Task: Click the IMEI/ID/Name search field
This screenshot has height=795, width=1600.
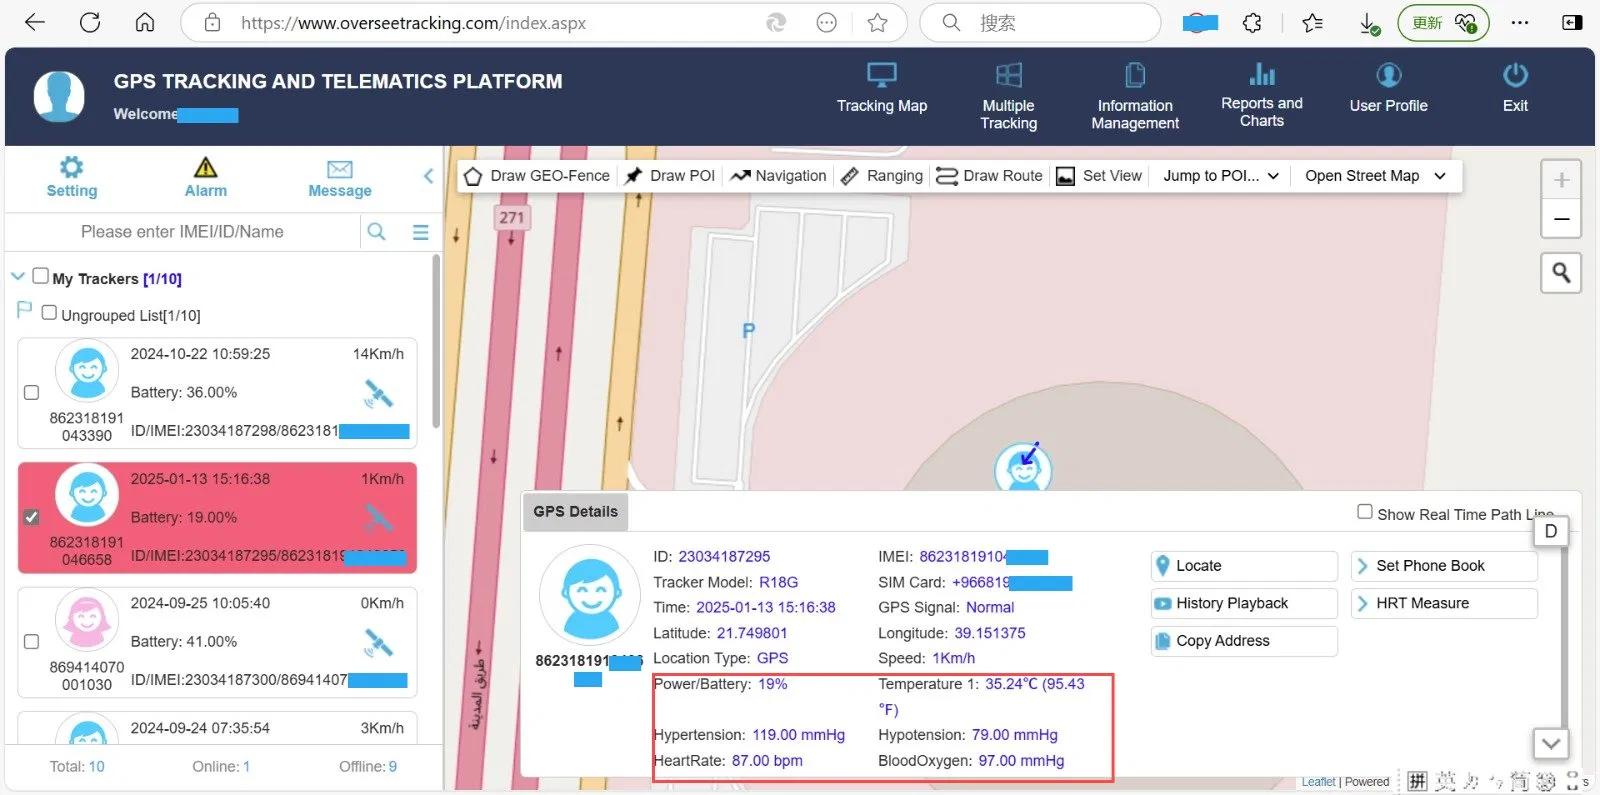Action: click(x=182, y=232)
